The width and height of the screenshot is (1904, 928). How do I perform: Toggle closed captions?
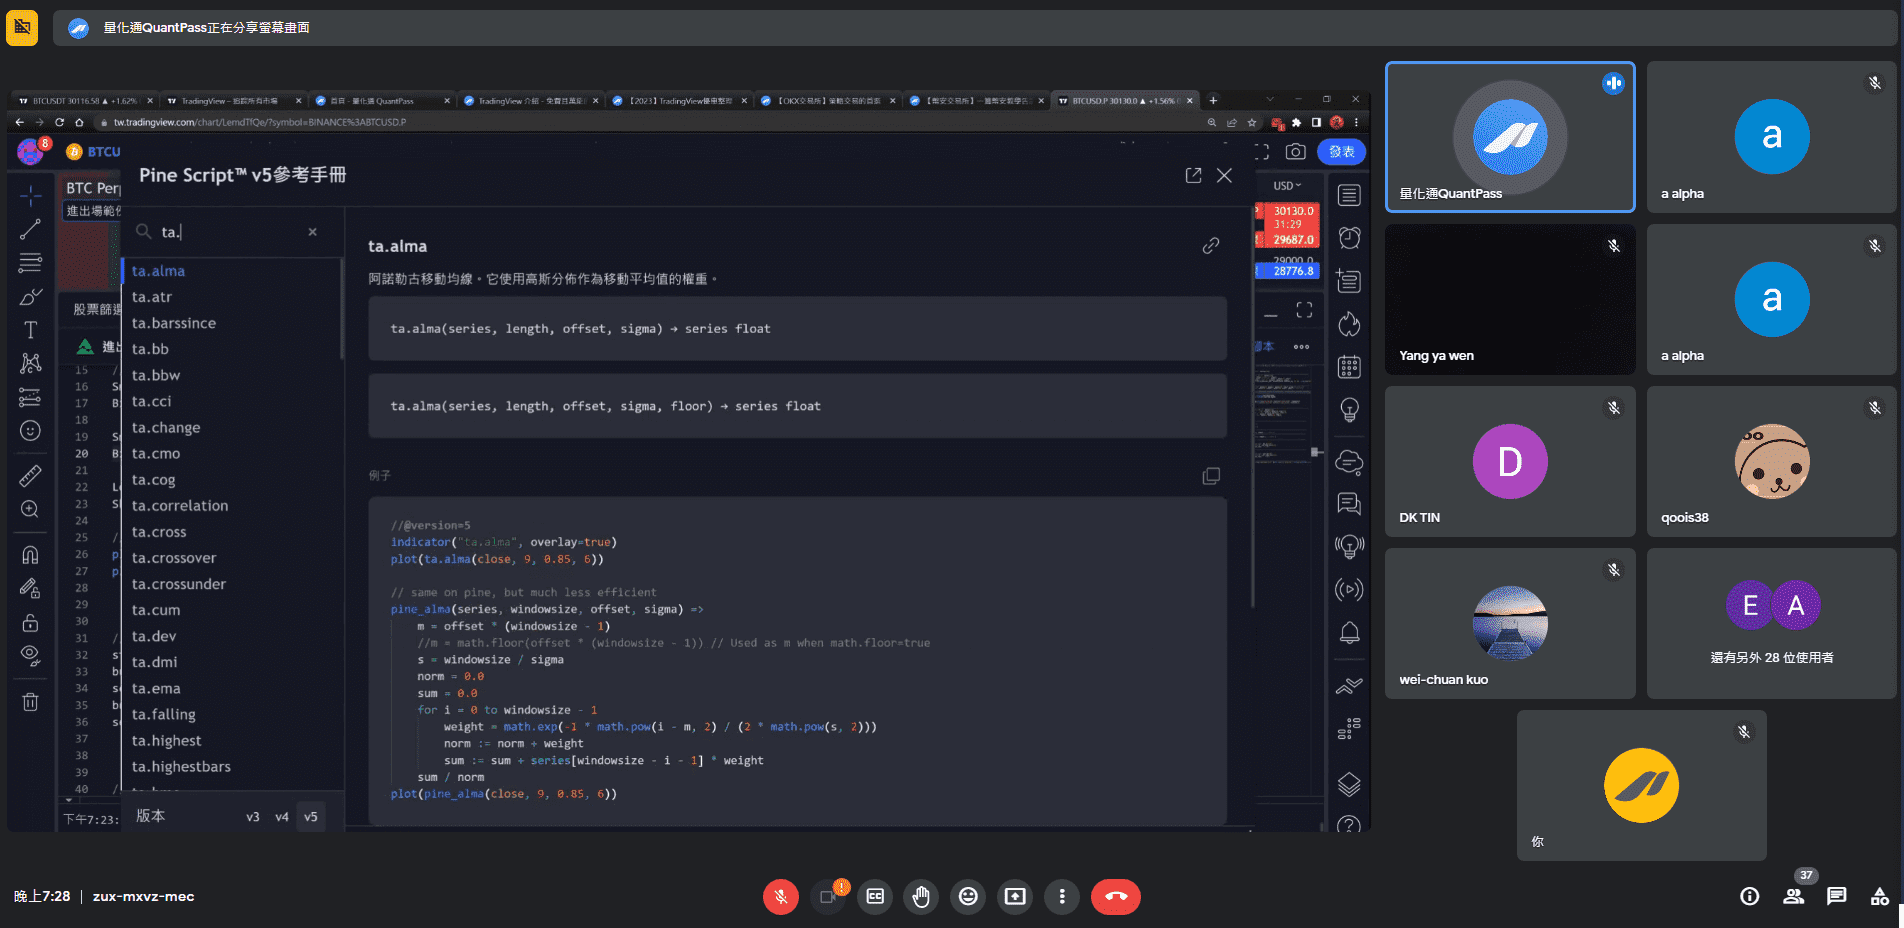[875, 896]
